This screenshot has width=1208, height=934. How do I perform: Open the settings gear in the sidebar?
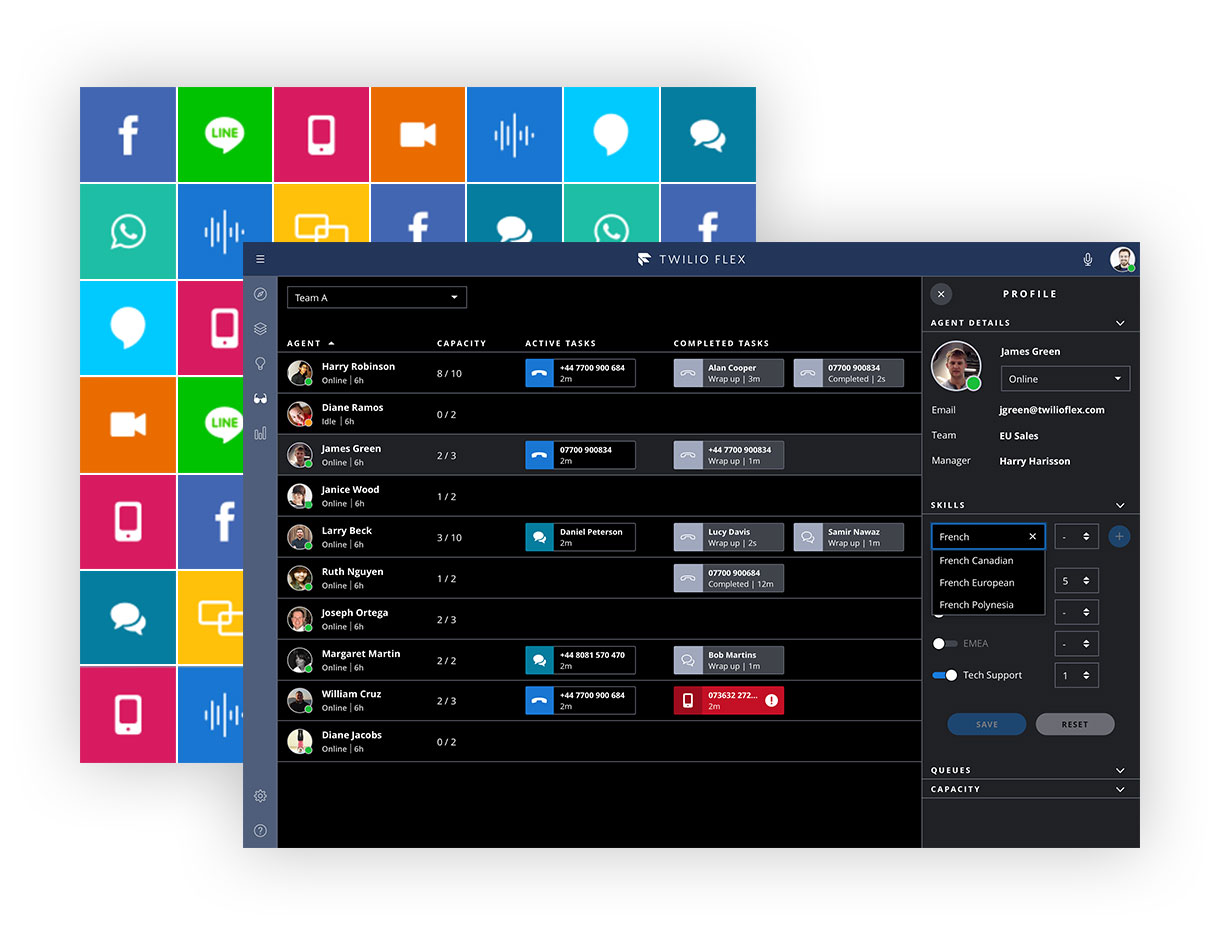260,796
